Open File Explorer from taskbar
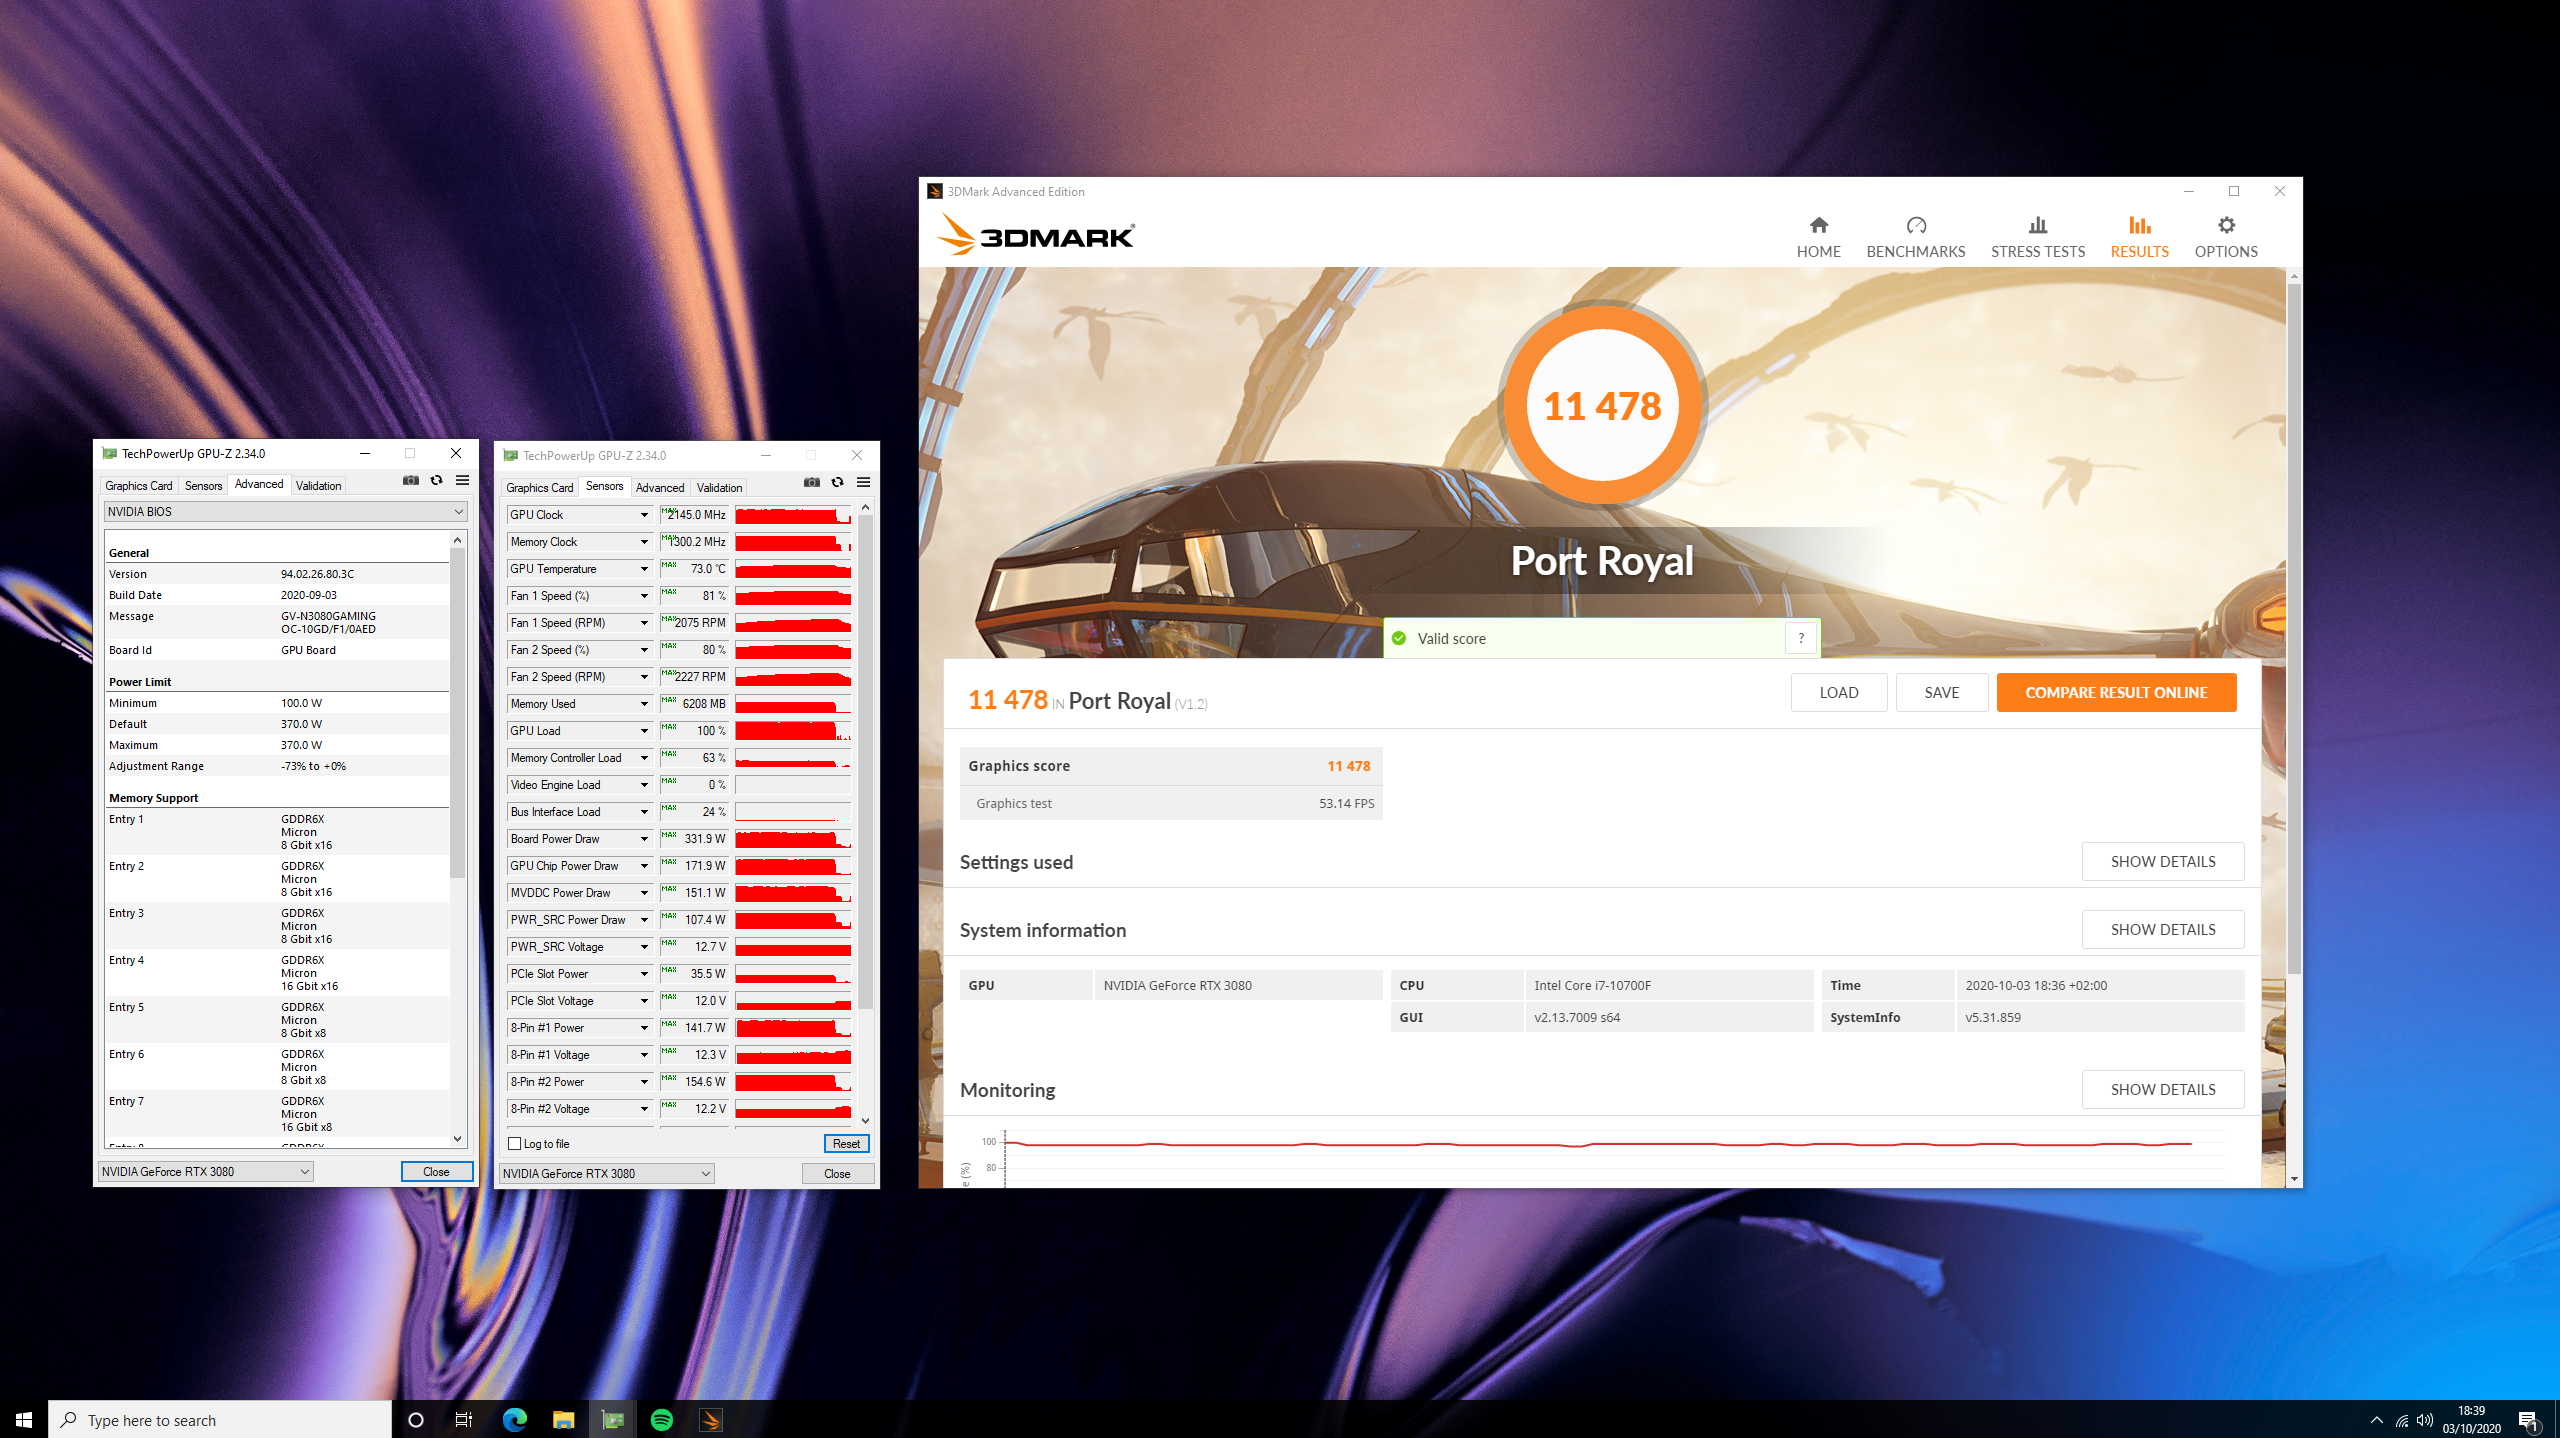2560x1438 pixels. click(563, 1419)
